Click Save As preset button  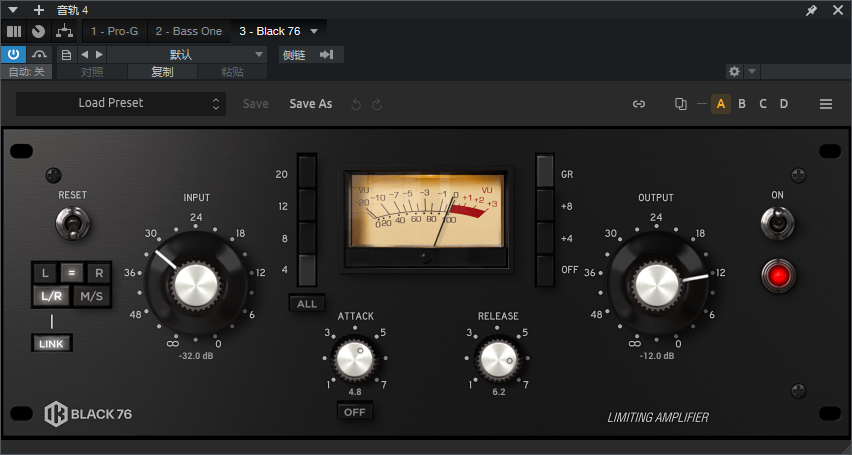(311, 104)
